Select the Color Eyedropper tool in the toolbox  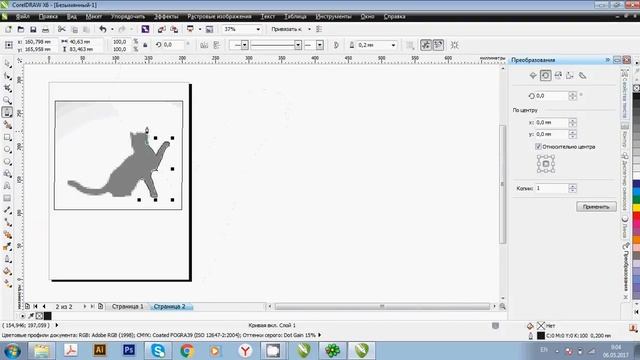point(7,247)
